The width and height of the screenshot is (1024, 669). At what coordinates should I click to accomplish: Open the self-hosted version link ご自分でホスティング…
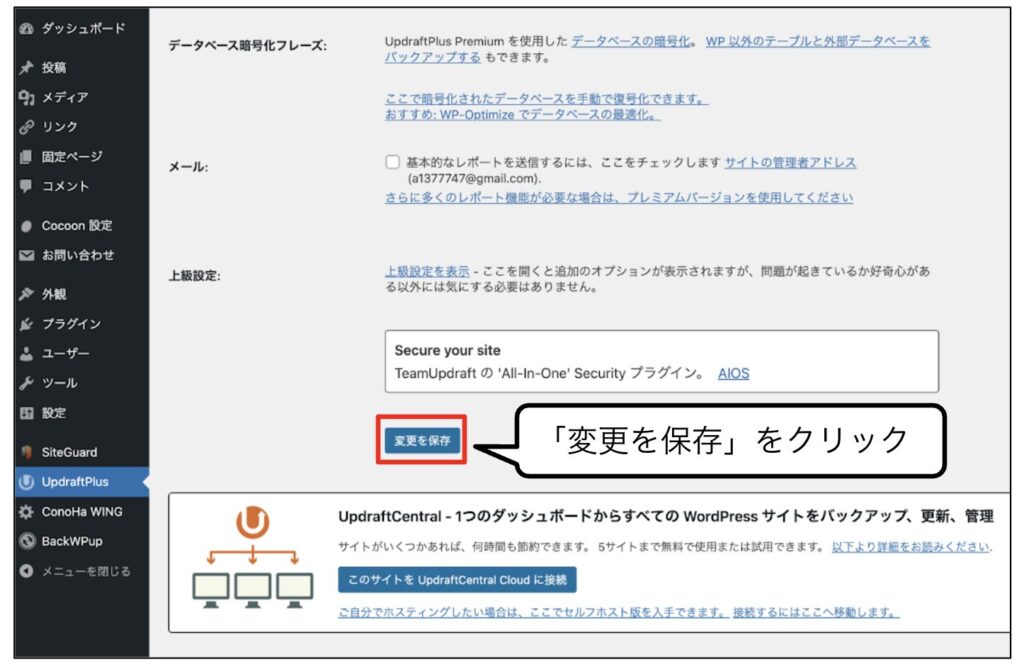point(532,612)
